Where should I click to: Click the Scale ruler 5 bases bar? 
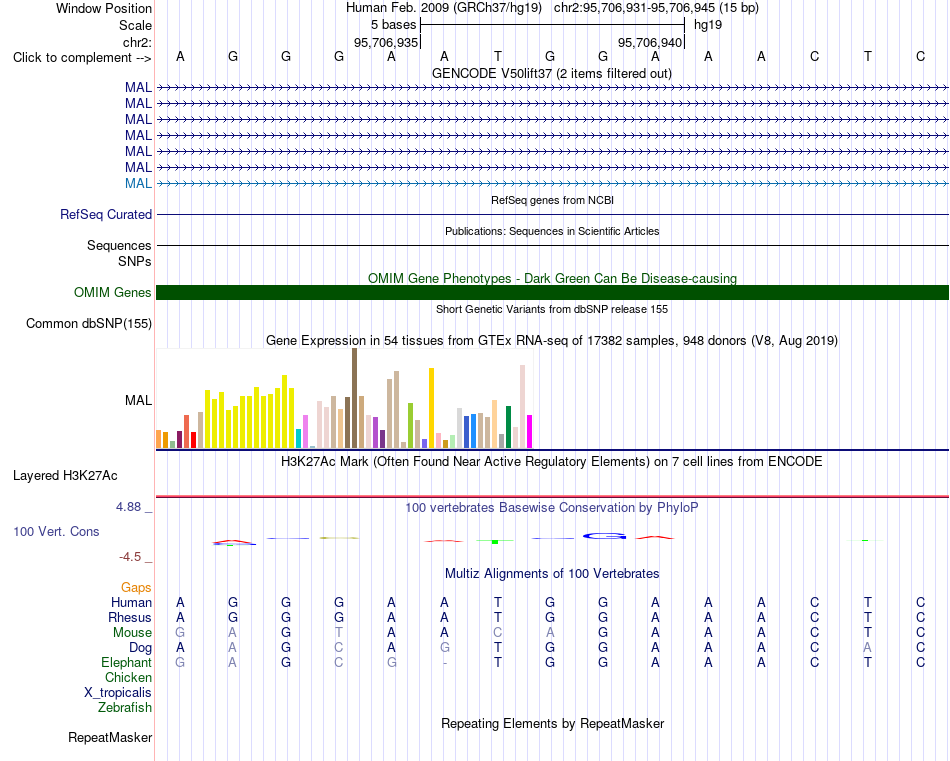tap(552, 25)
